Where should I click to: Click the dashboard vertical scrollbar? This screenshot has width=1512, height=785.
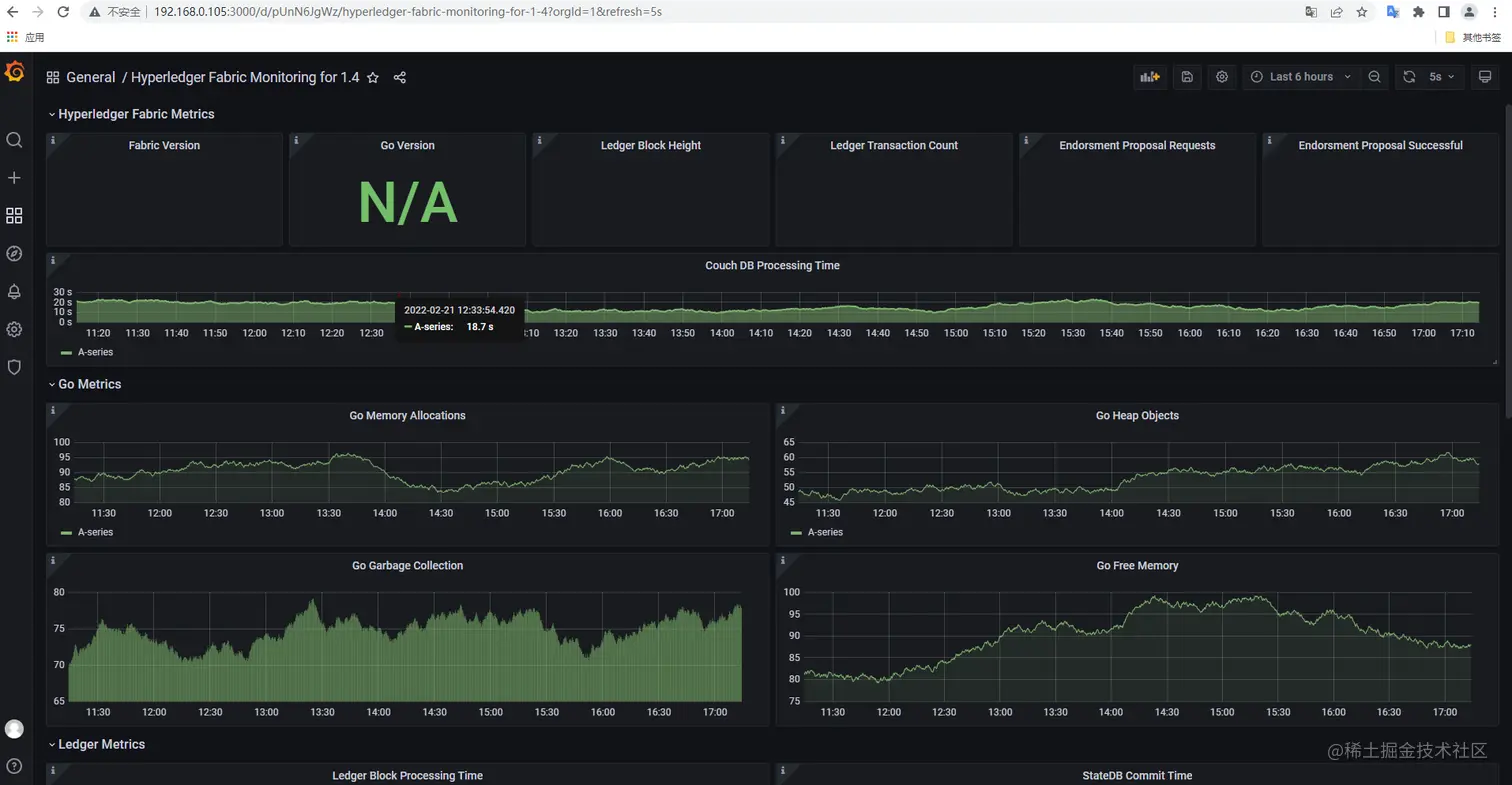[x=1508, y=260]
